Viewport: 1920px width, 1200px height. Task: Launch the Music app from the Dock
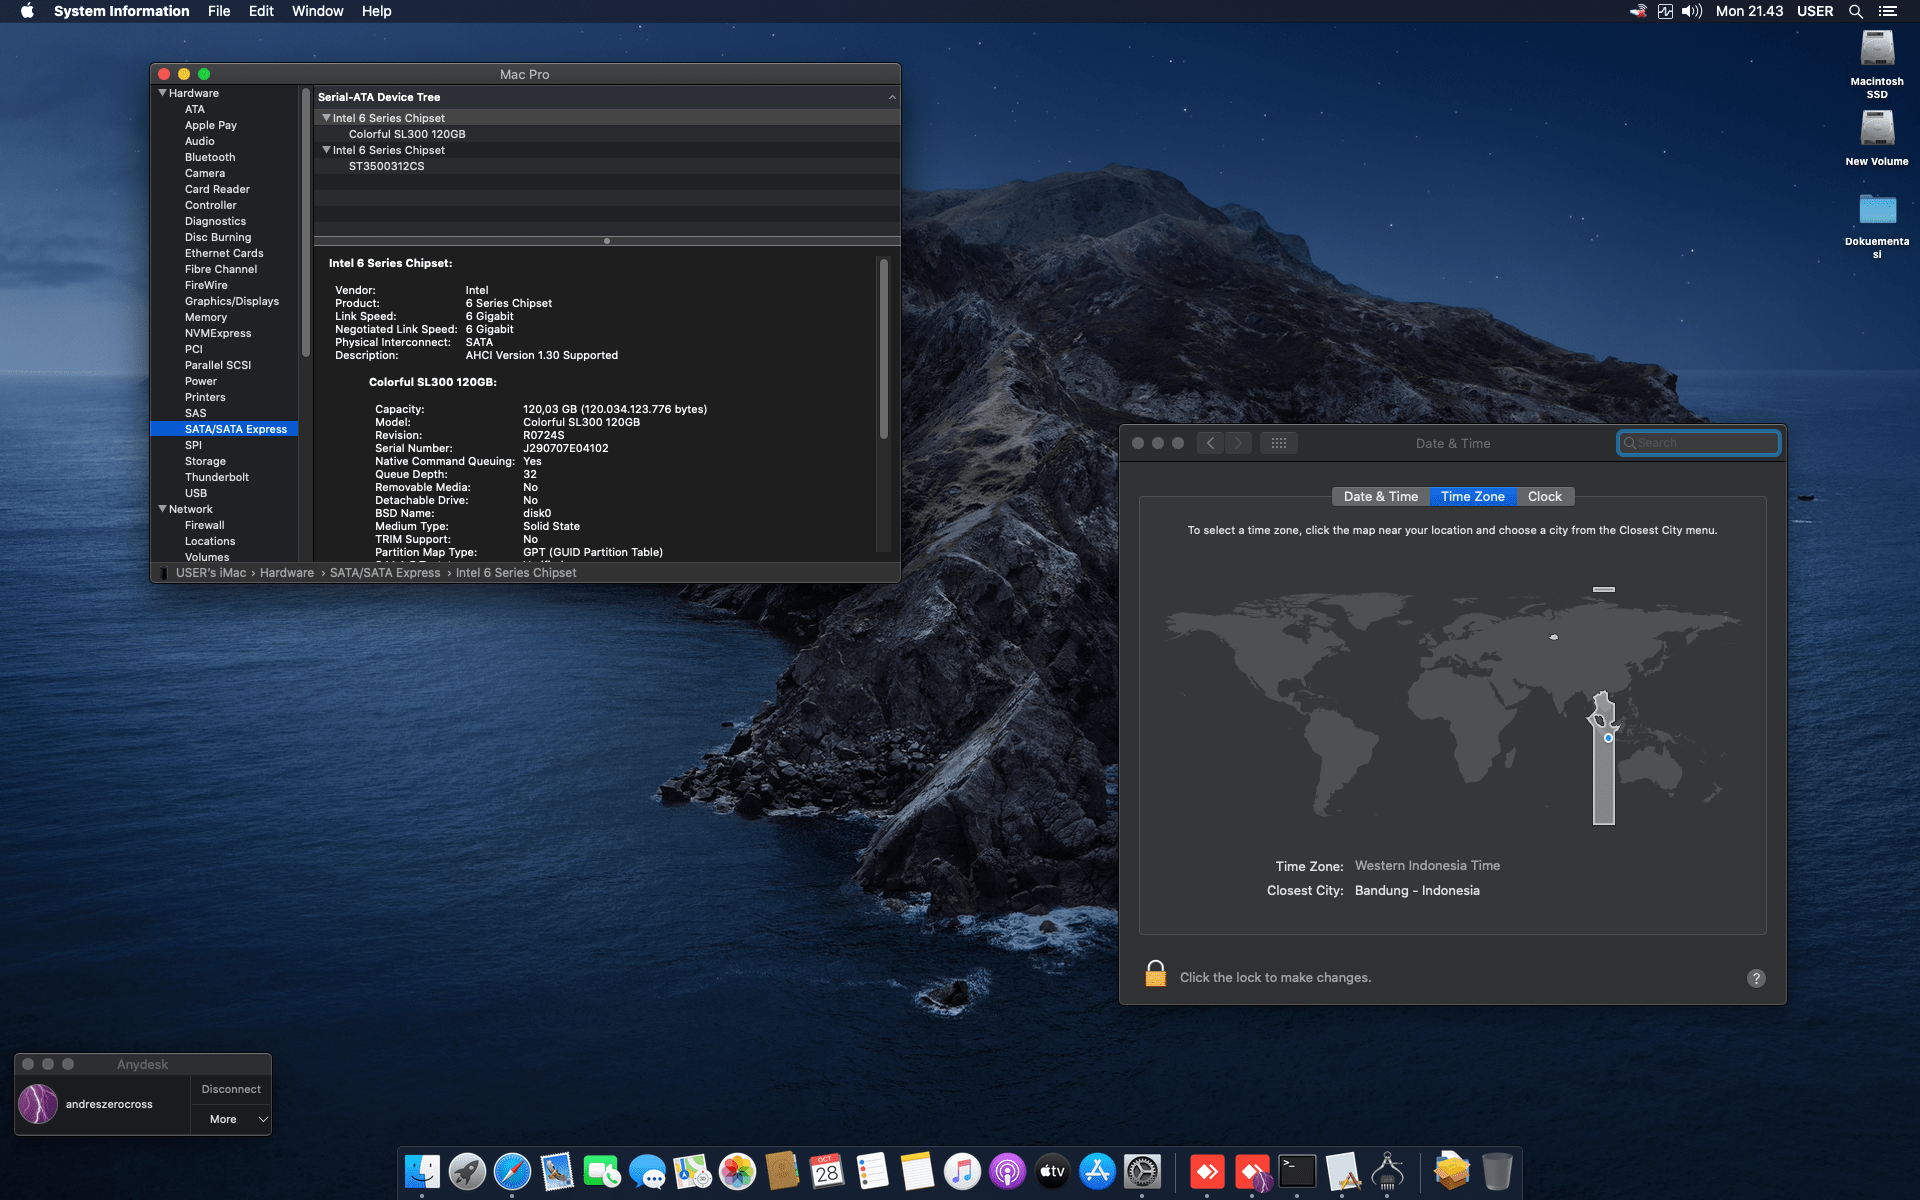963,1170
